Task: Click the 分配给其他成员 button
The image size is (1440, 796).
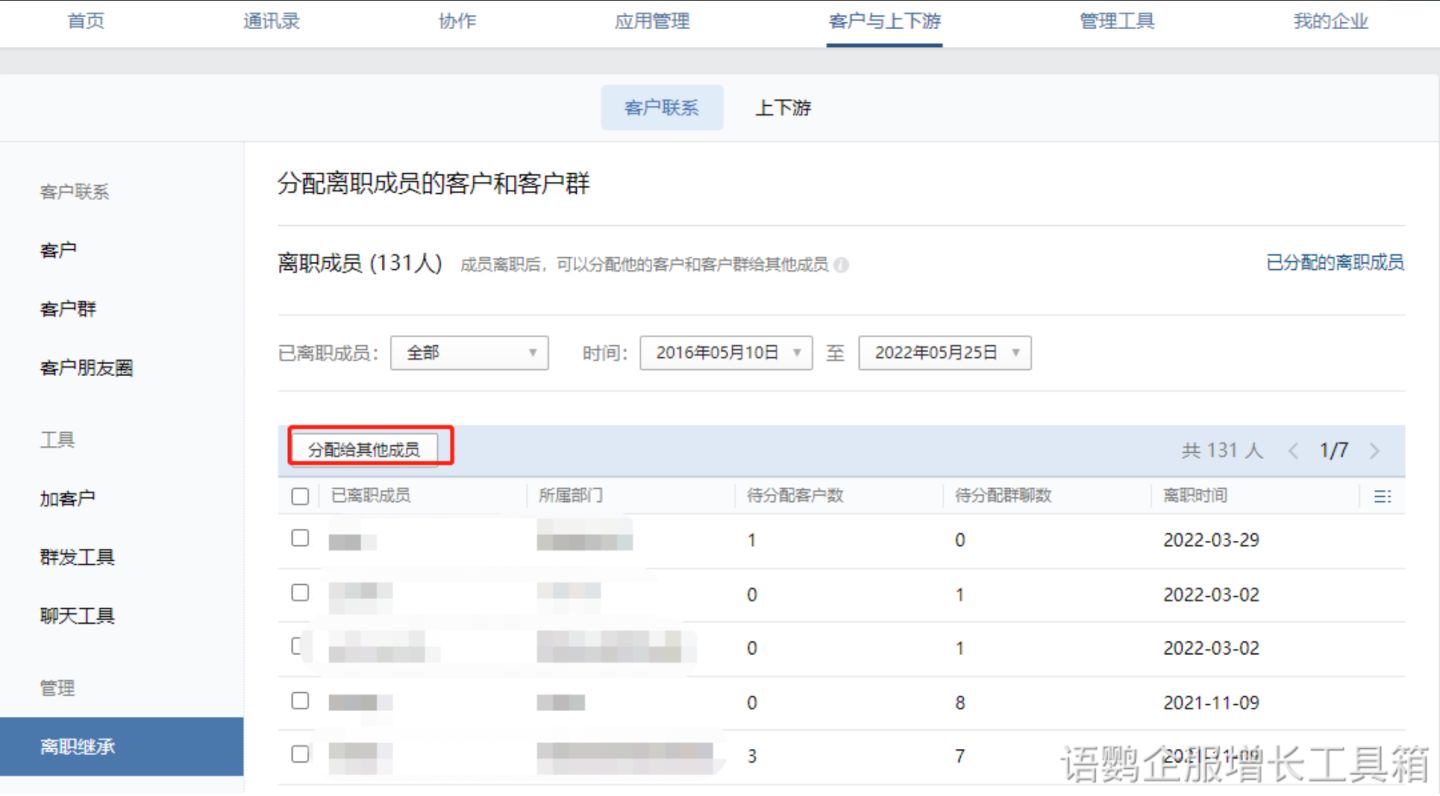Action: point(363,450)
